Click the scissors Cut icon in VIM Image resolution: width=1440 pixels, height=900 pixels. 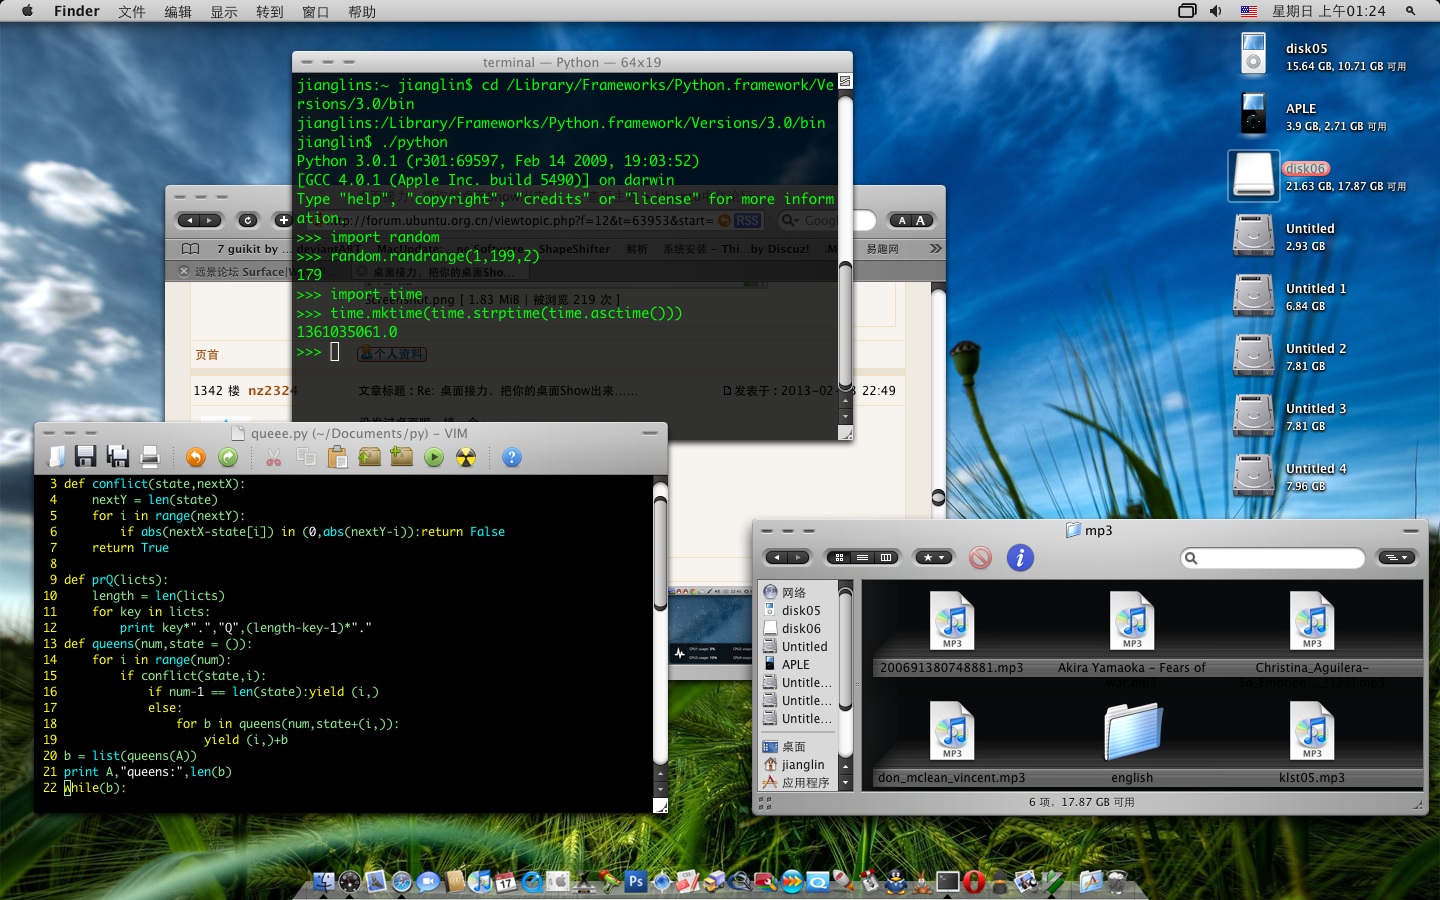click(x=273, y=457)
